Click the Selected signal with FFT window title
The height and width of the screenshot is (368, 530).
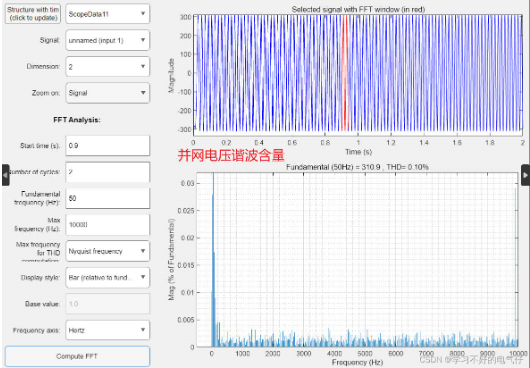tap(358, 9)
